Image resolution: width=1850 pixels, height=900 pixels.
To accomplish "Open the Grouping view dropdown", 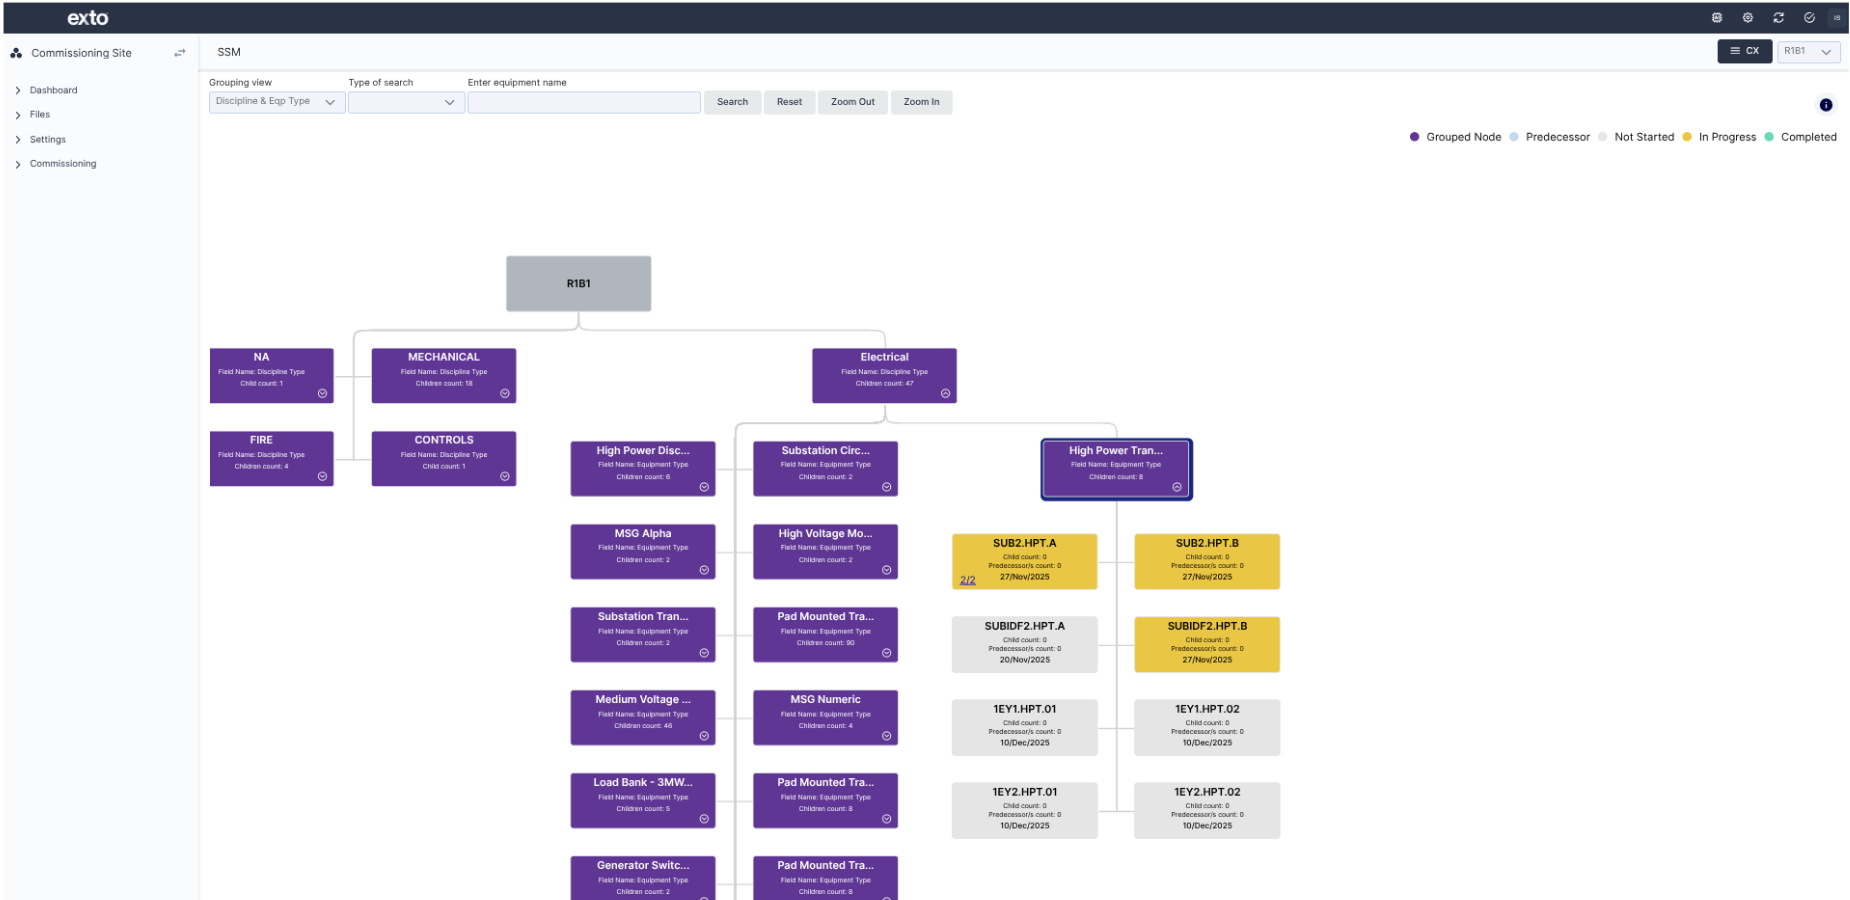I will coord(276,101).
